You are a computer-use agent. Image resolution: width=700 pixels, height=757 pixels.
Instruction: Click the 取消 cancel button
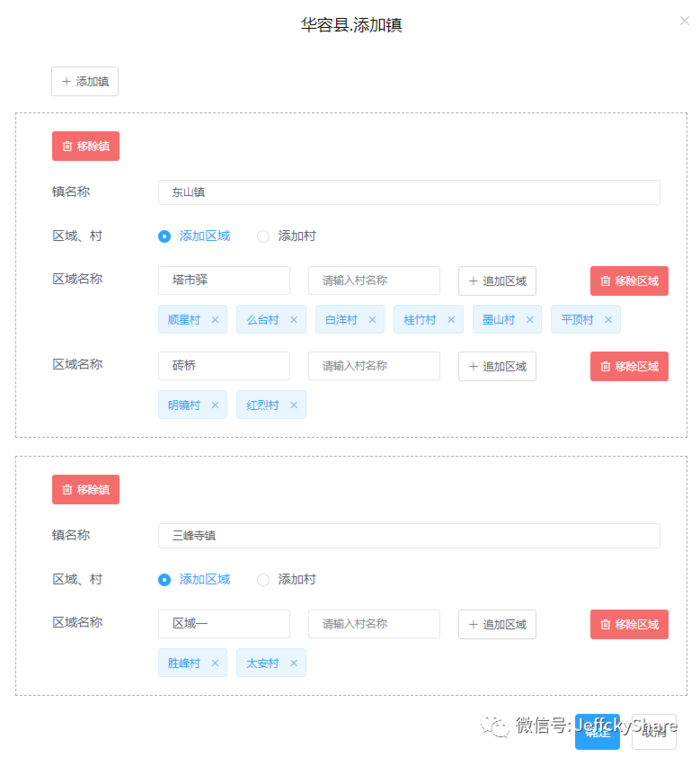(654, 732)
